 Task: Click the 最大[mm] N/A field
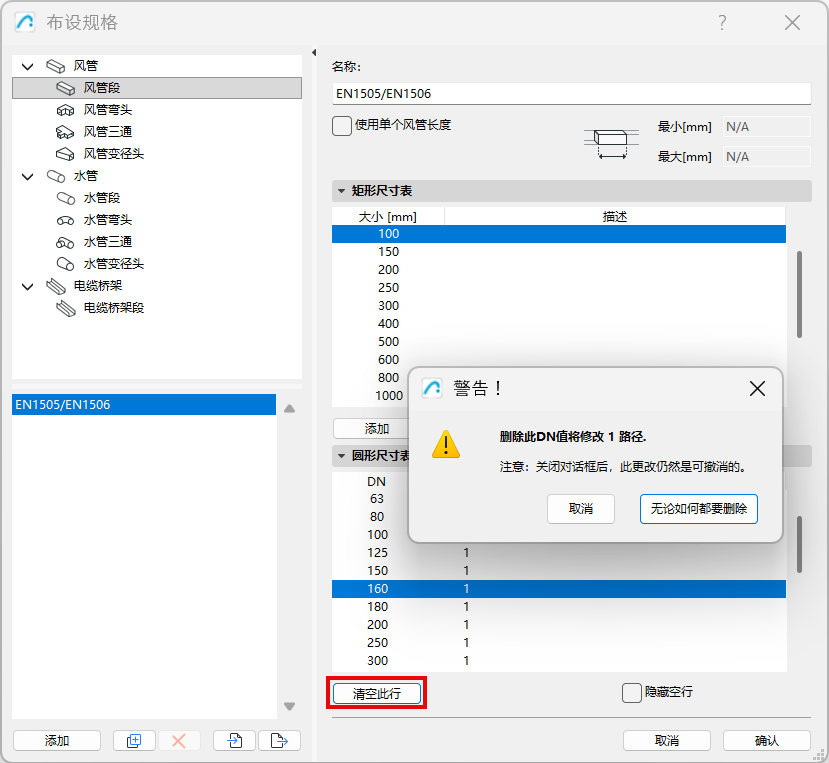click(x=767, y=157)
